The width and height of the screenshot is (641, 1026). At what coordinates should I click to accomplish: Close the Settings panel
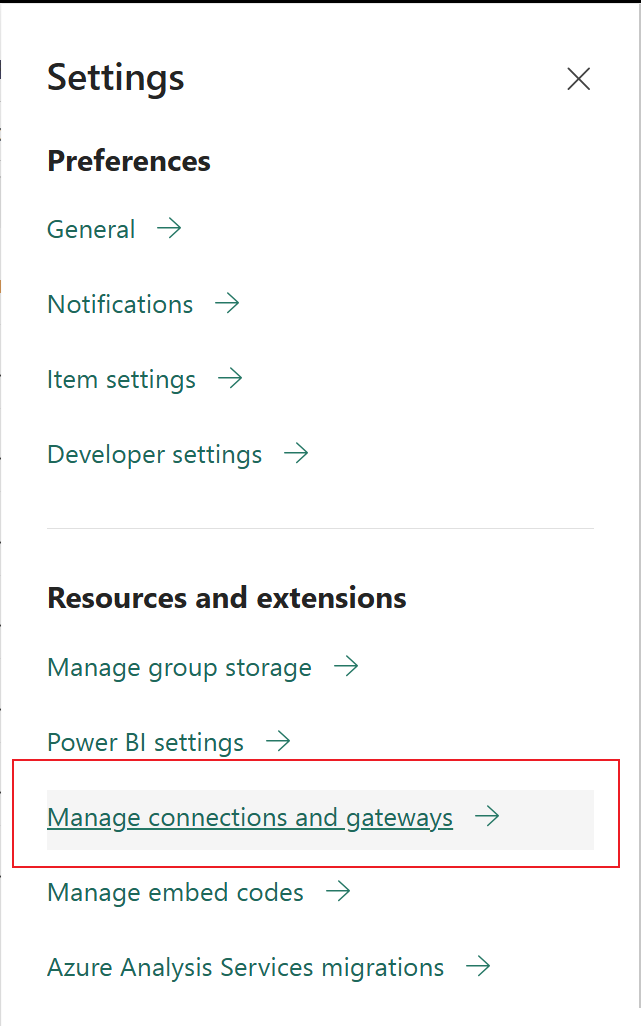click(x=578, y=79)
